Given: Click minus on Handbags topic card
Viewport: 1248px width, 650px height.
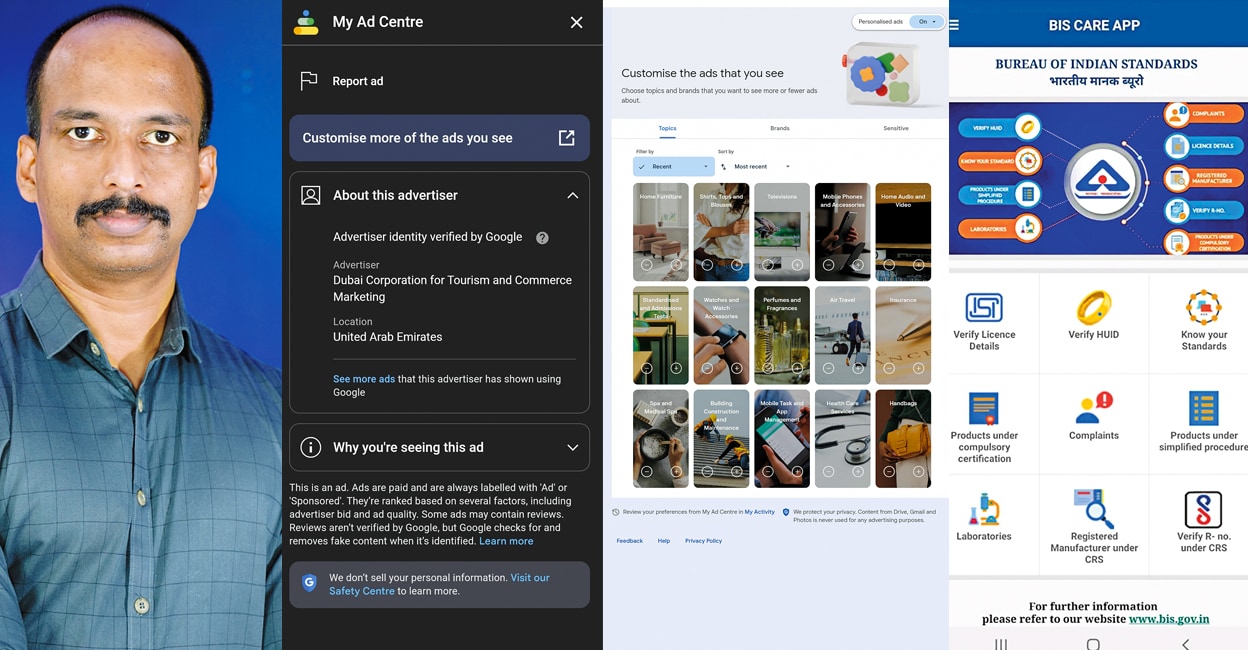Looking at the screenshot, I should (889, 471).
